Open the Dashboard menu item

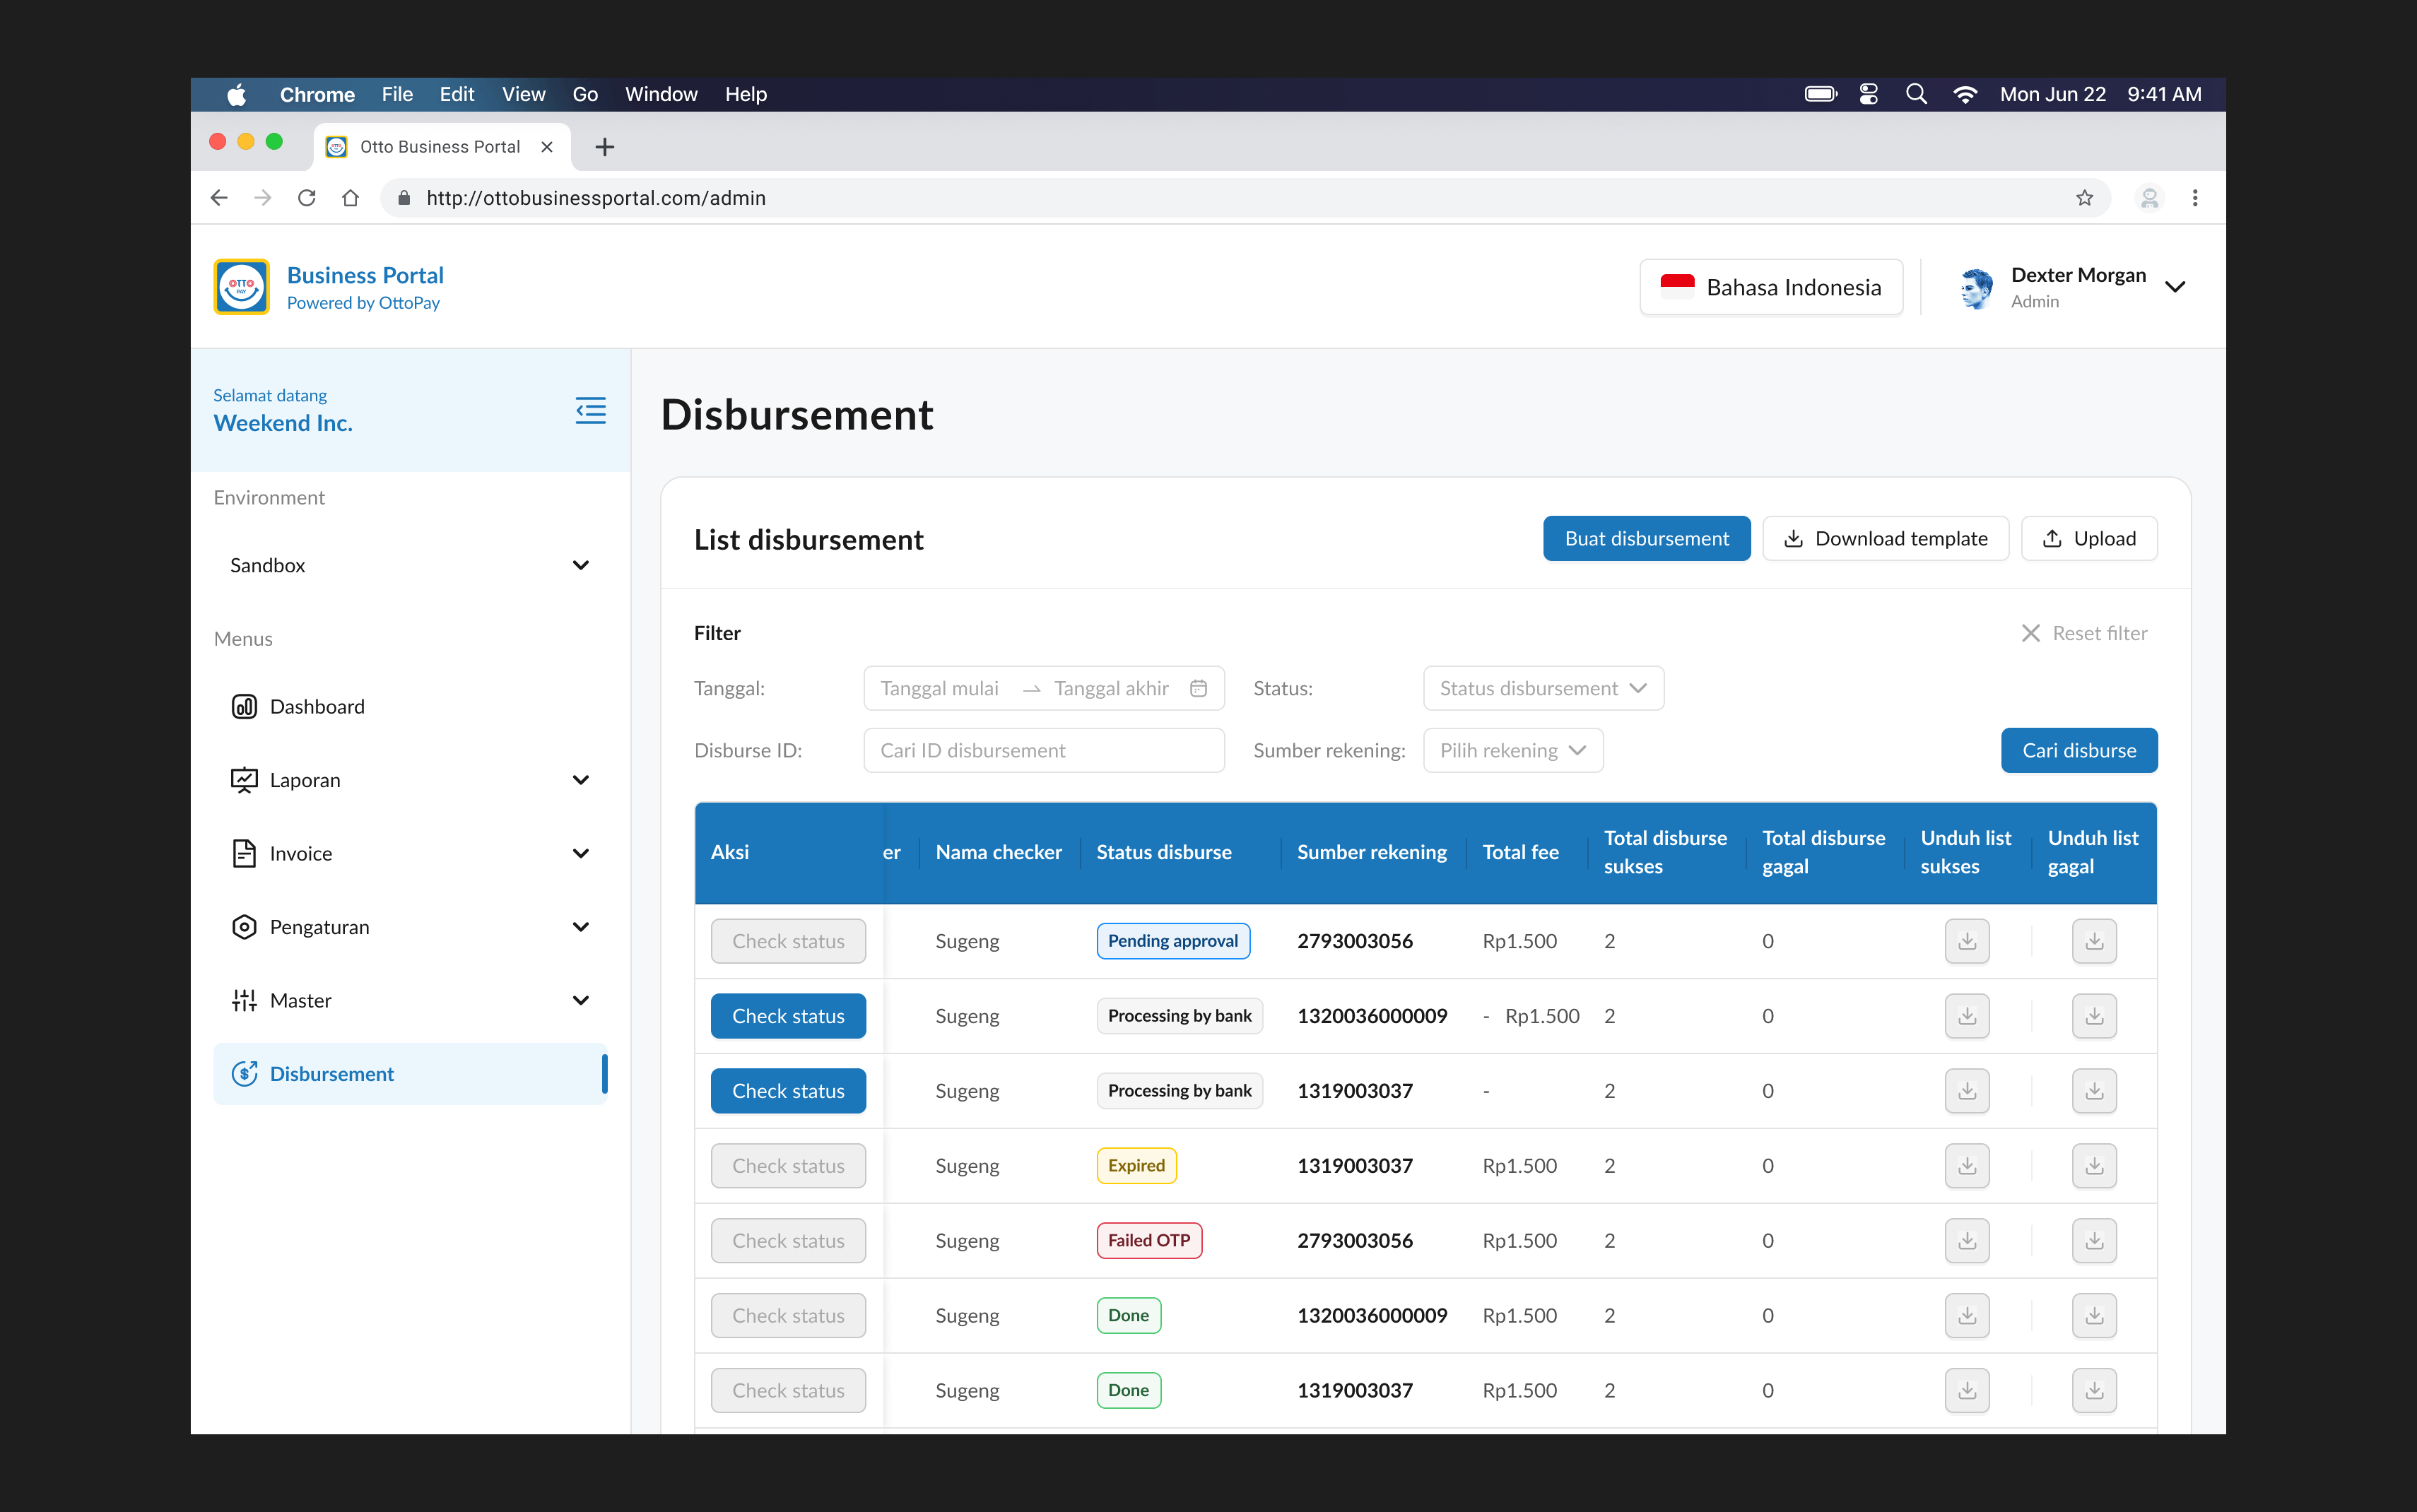coord(317,707)
